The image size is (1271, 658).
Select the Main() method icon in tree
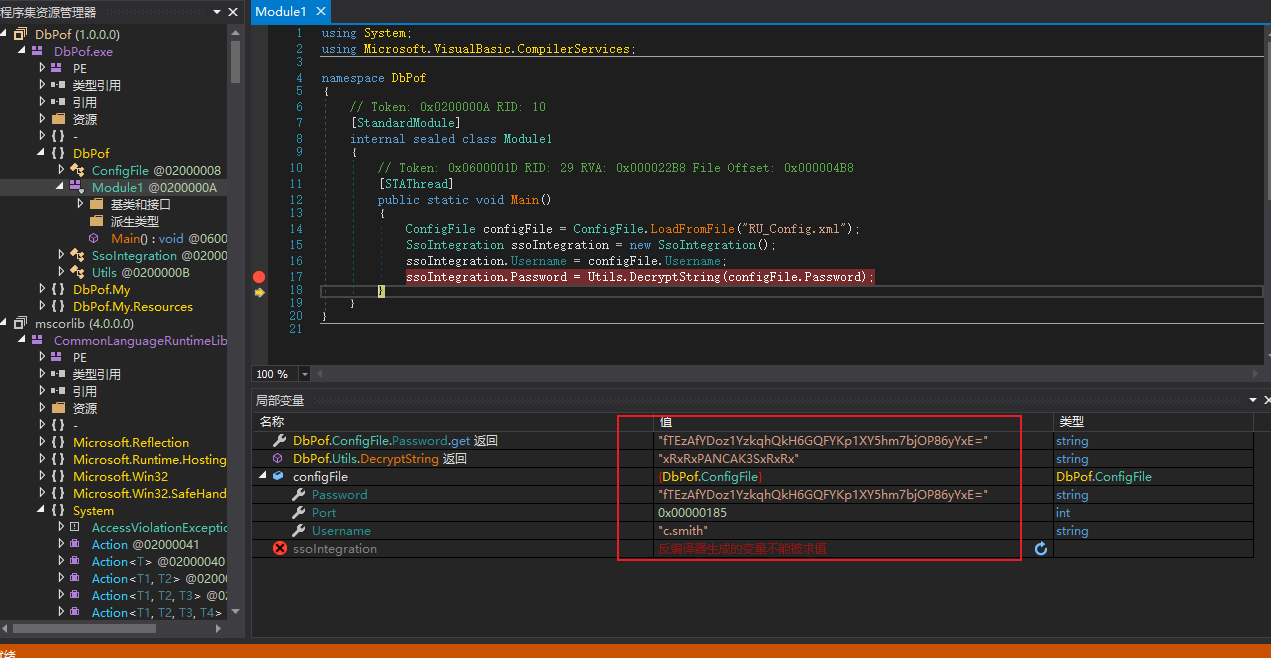point(94,239)
